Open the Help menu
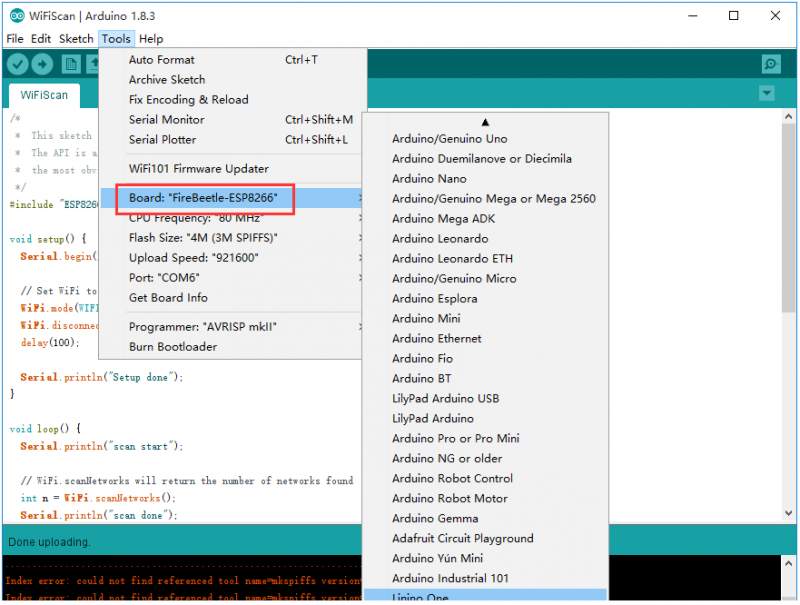 [x=151, y=39]
